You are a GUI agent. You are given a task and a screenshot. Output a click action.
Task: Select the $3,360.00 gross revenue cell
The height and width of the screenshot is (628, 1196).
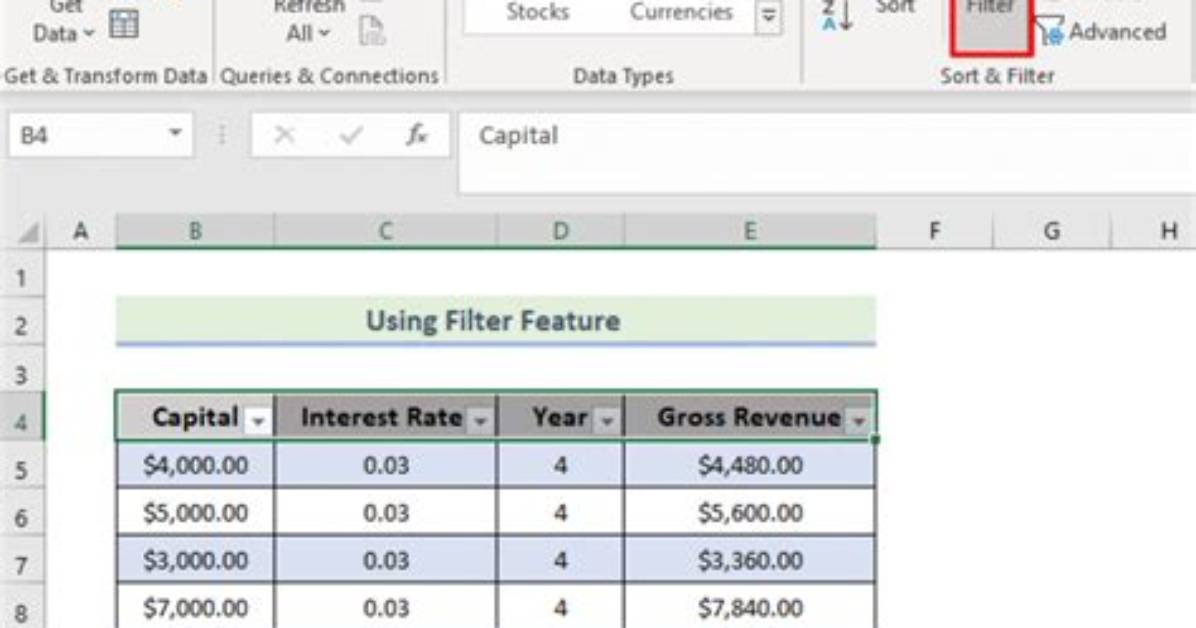click(x=751, y=559)
